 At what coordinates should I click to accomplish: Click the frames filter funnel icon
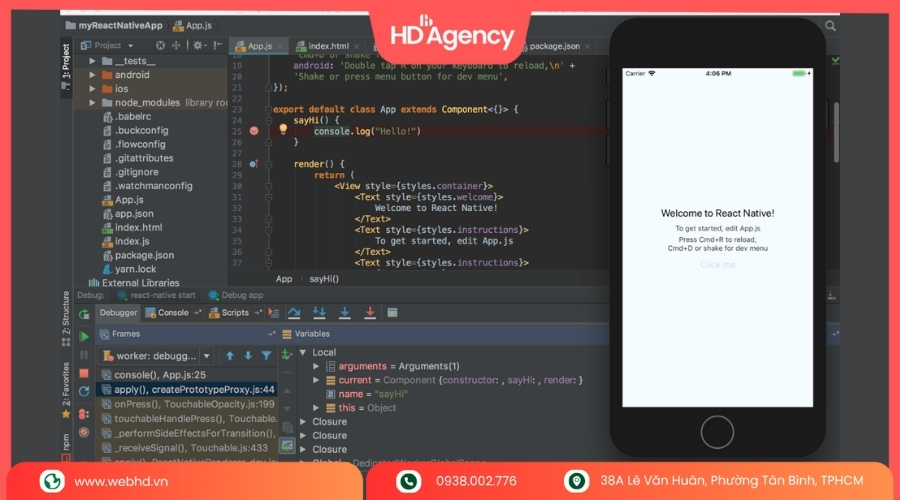(266, 356)
